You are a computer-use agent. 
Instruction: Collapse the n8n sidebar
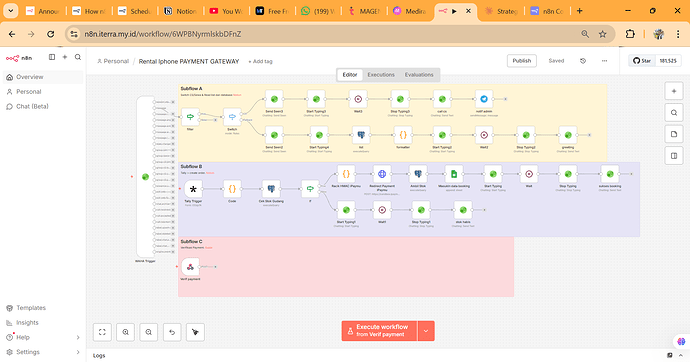52,57
